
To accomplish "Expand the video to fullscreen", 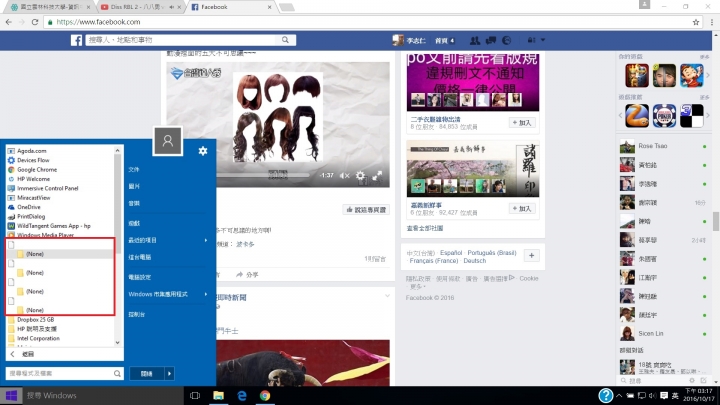I will [x=377, y=175].
